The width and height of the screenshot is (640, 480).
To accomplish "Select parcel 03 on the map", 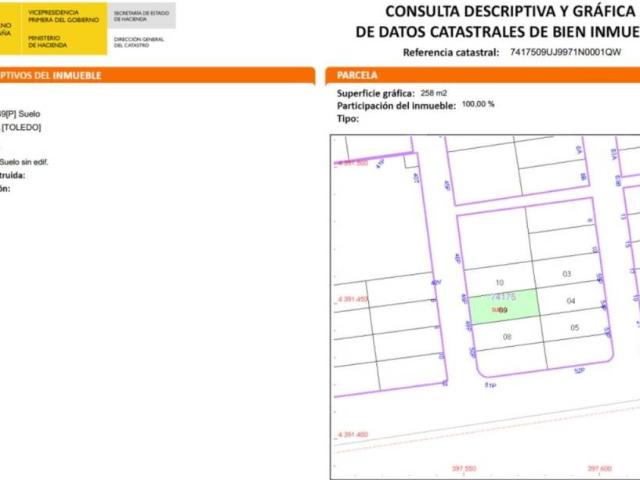I will (x=567, y=273).
